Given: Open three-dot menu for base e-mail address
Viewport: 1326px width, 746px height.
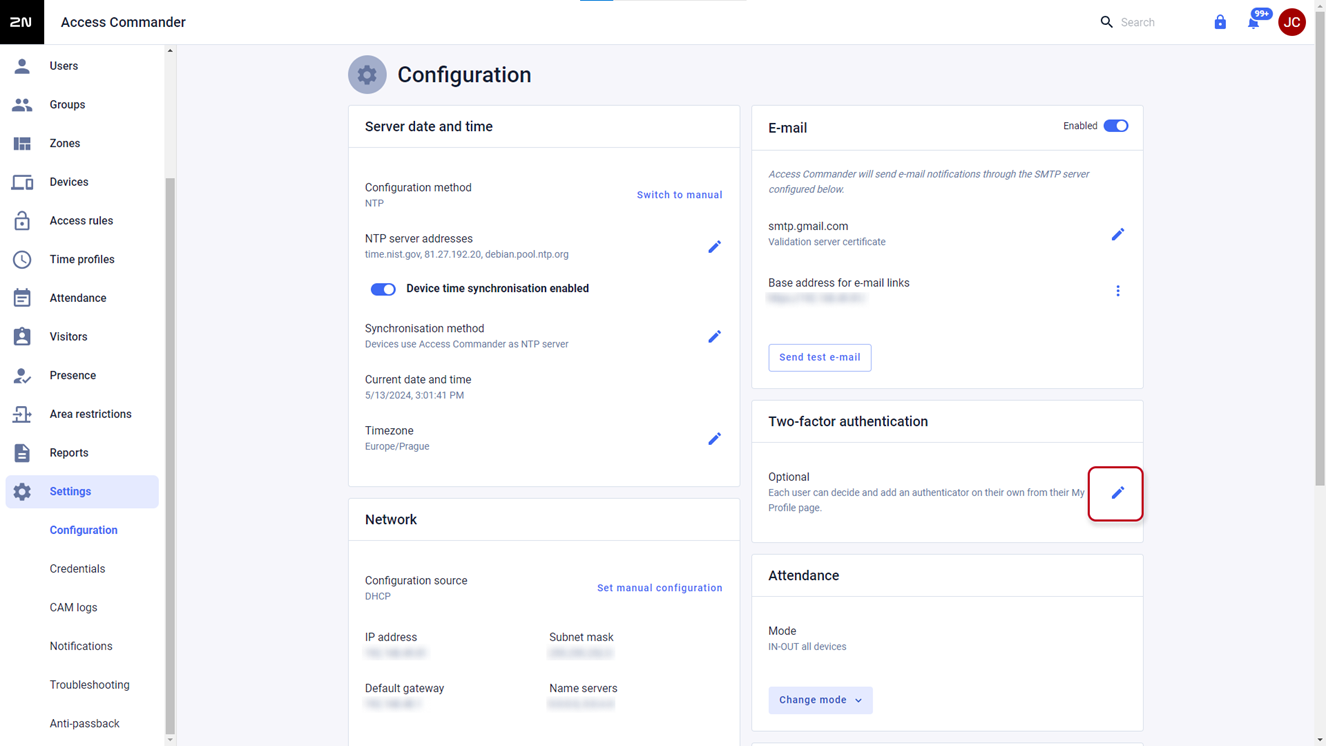Looking at the screenshot, I should tap(1118, 291).
